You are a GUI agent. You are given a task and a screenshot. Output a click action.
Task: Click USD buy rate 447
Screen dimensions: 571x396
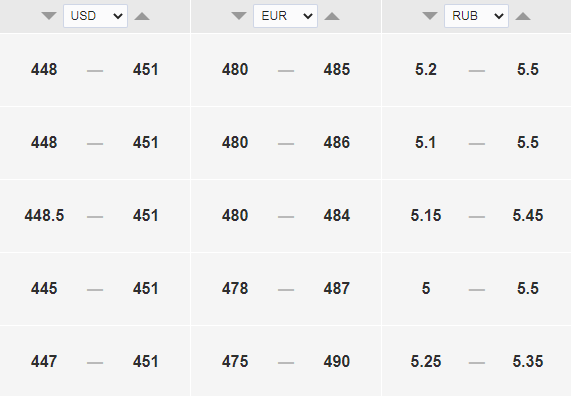click(44, 361)
